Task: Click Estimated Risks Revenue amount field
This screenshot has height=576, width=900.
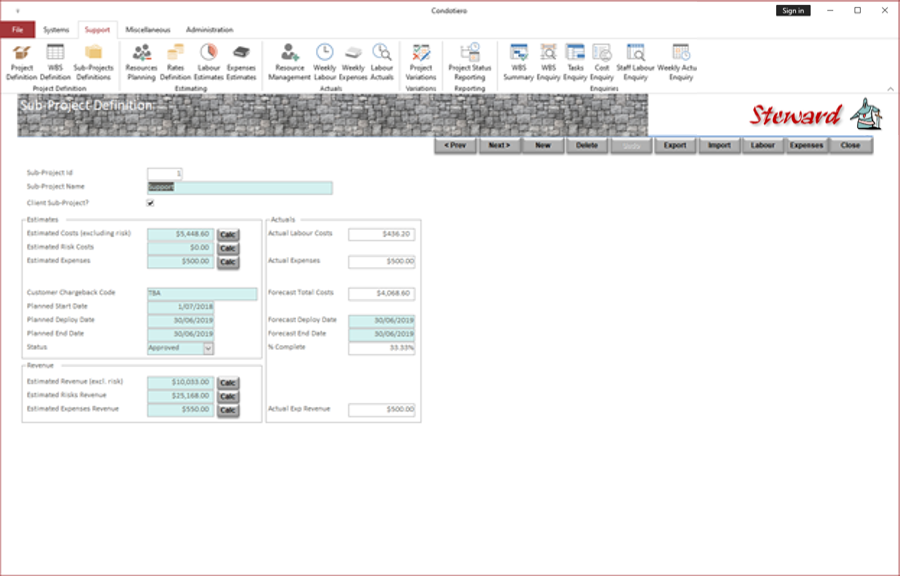Action: pos(181,396)
